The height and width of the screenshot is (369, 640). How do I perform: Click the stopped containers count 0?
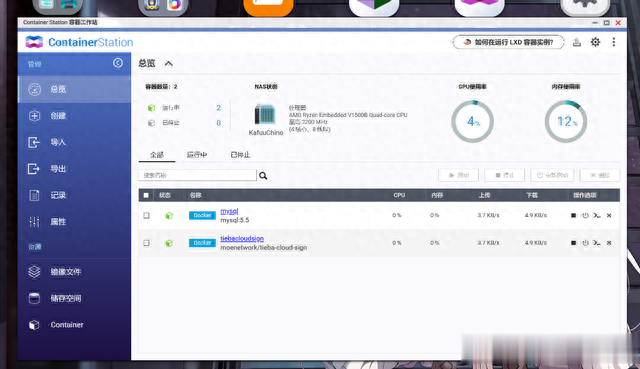point(218,123)
